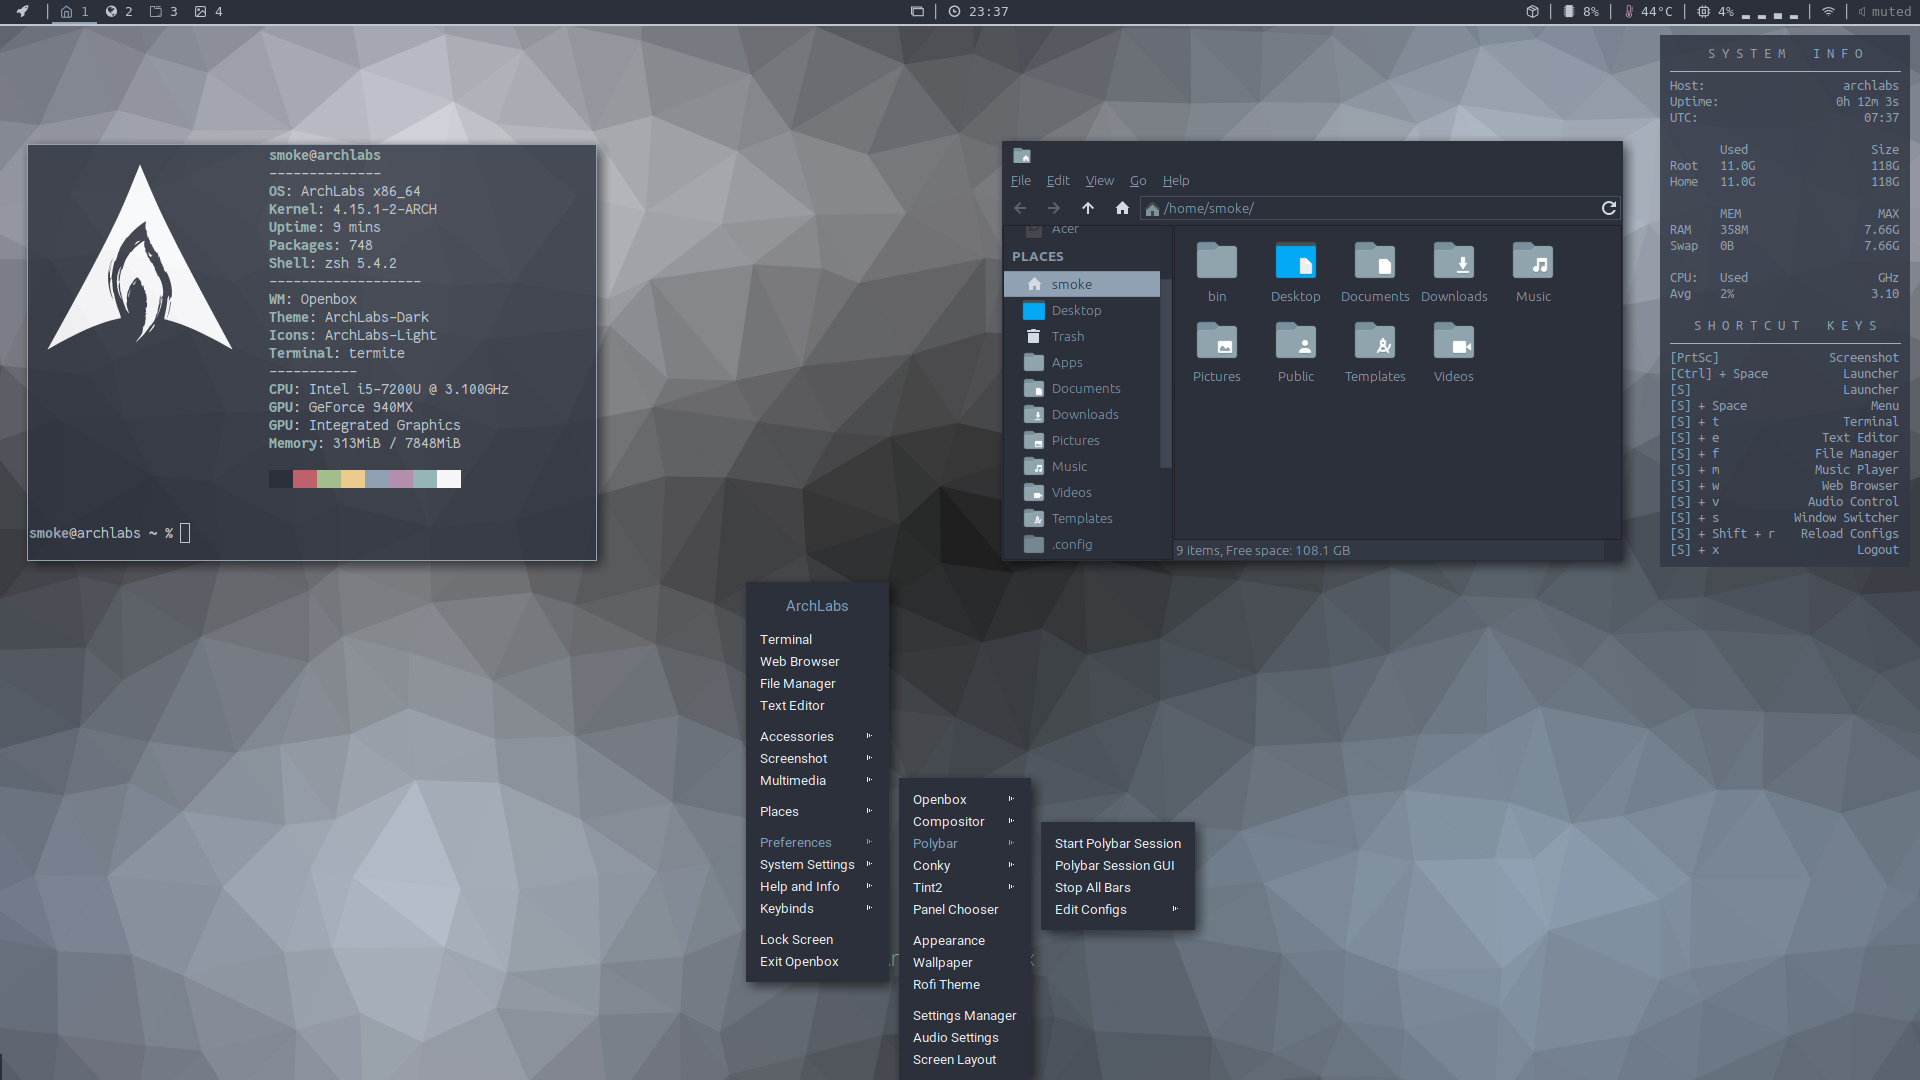Switch to workspace 2 in the bar
Image resolution: width=1920 pixels, height=1080 pixels.
(119, 11)
